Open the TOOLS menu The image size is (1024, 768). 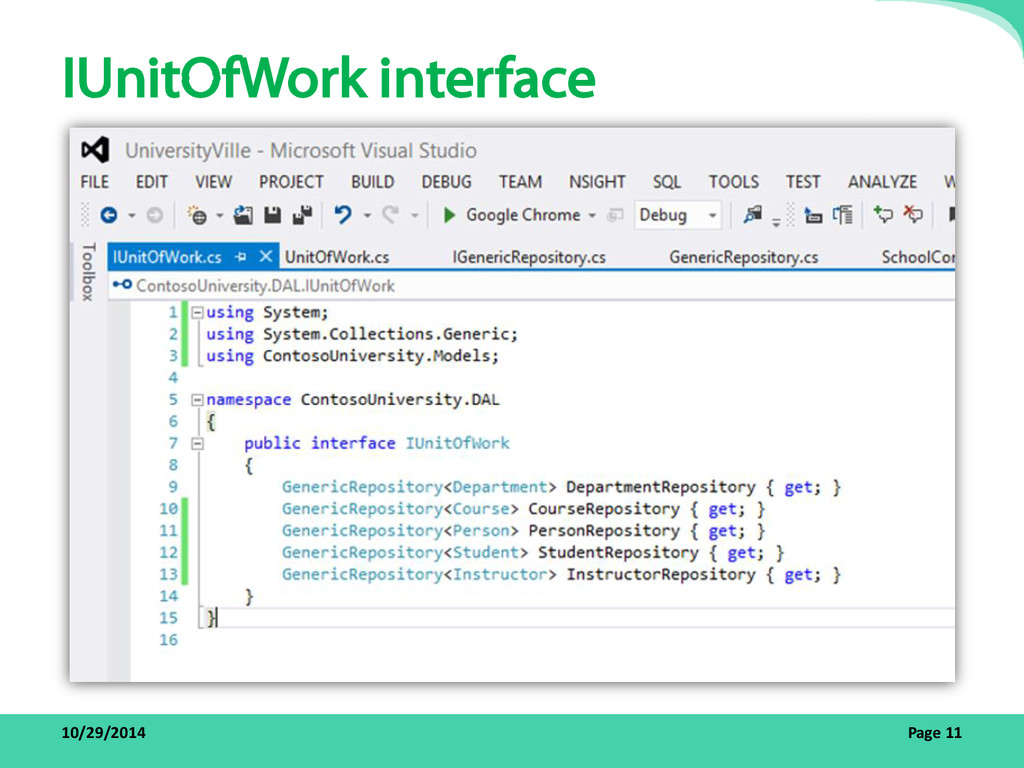coord(734,182)
